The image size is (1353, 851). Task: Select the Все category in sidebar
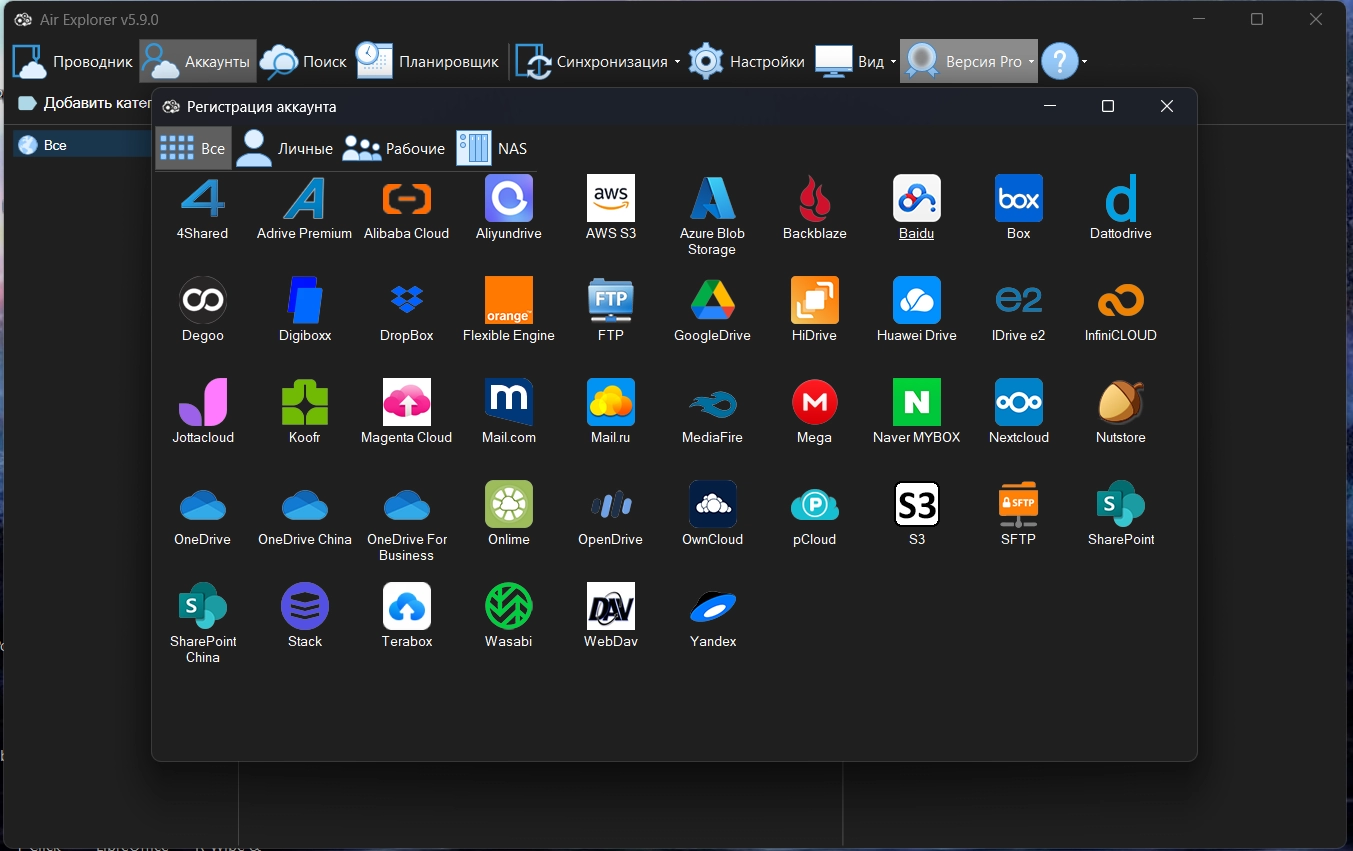pos(83,145)
